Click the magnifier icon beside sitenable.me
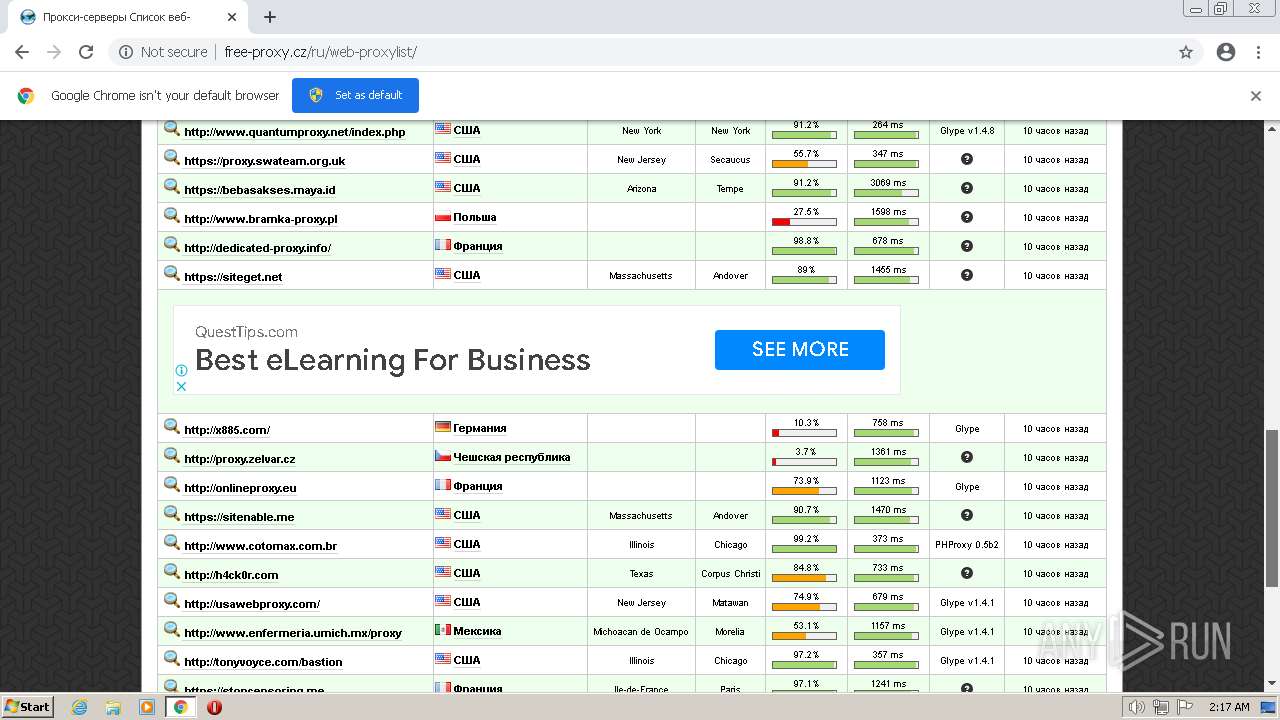Image resolution: width=1280 pixels, height=720 pixels. tap(172, 514)
